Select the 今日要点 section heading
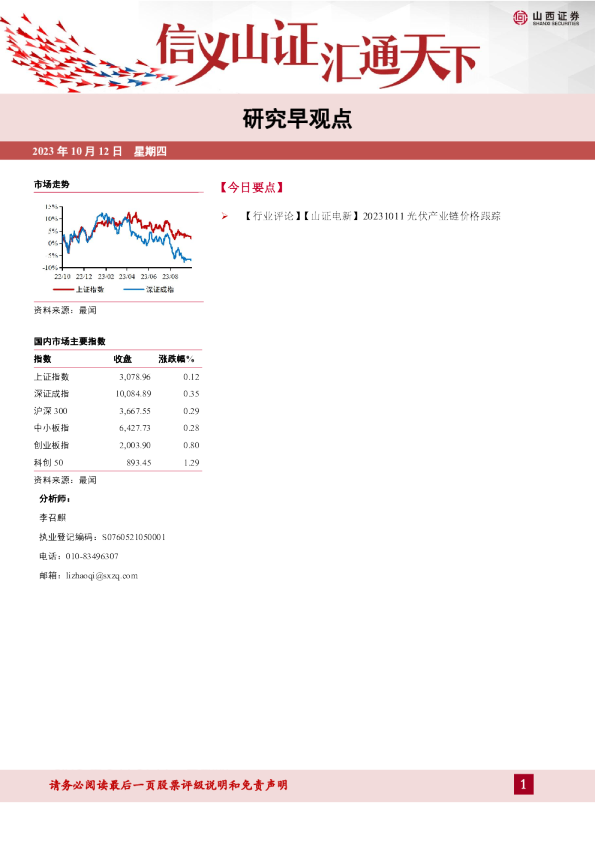 [x=251, y=187]
